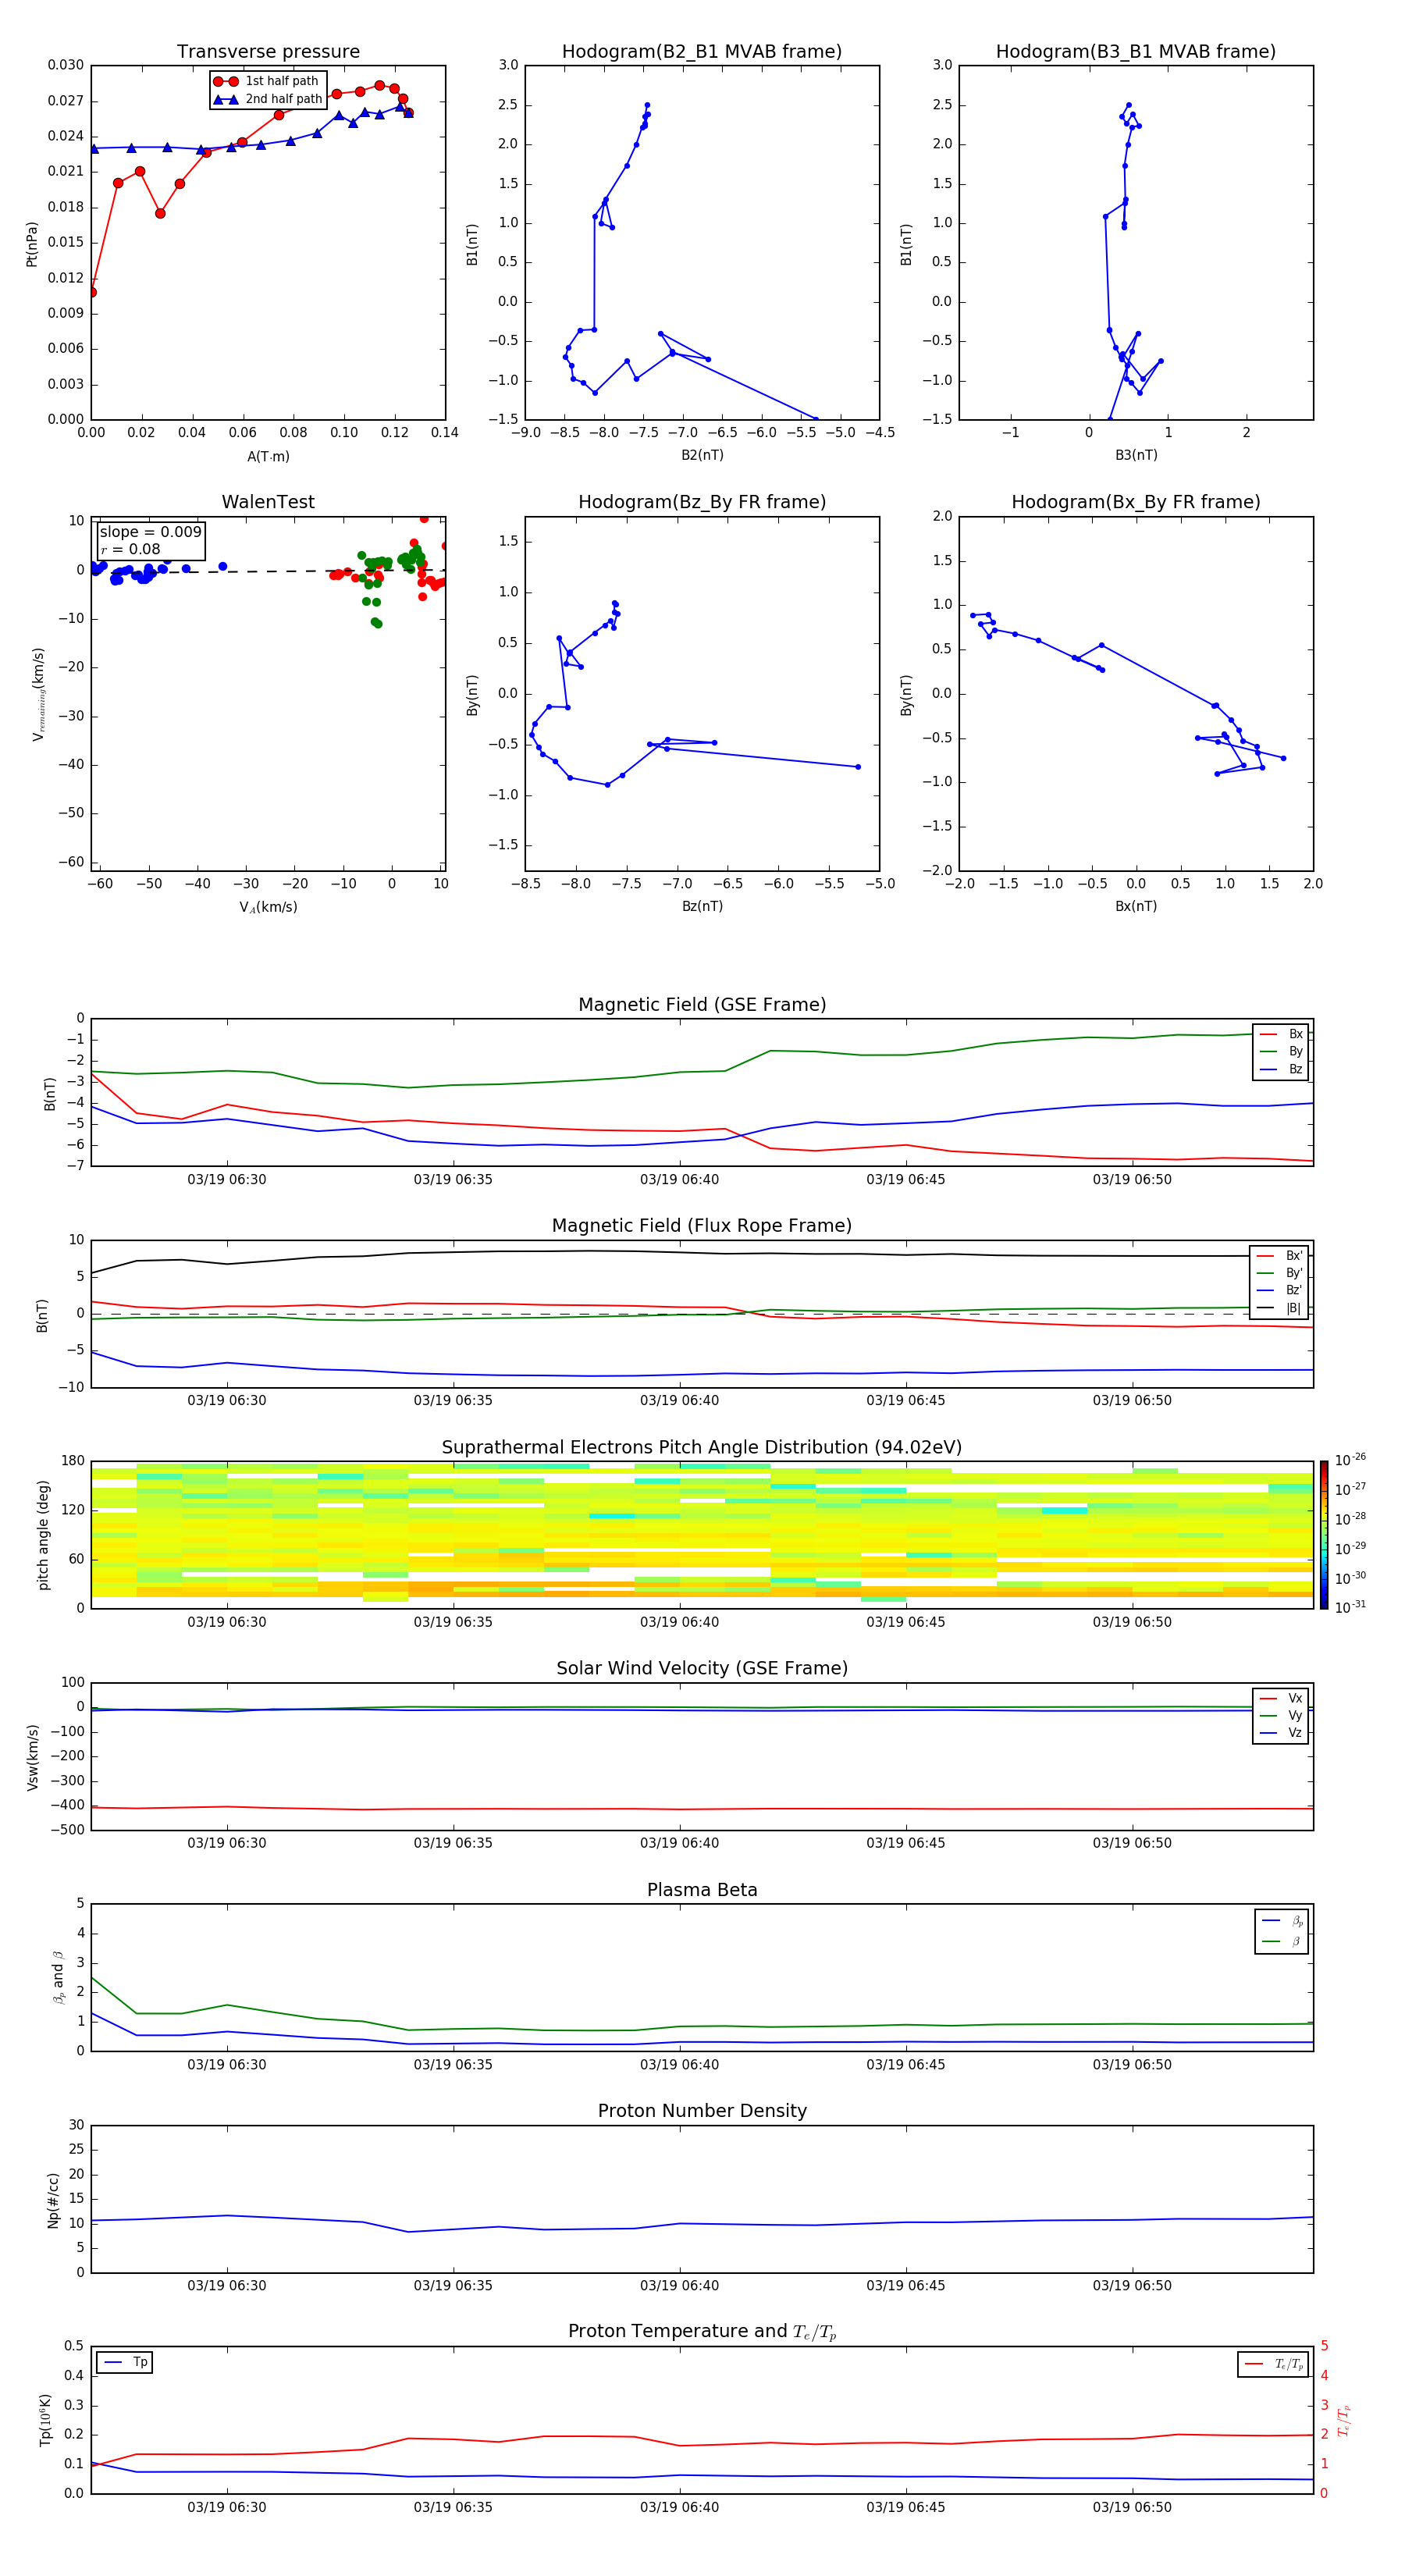Click the "Hodogram(B3_B1 MVAB frame)" title

(x=1136, y=52)
